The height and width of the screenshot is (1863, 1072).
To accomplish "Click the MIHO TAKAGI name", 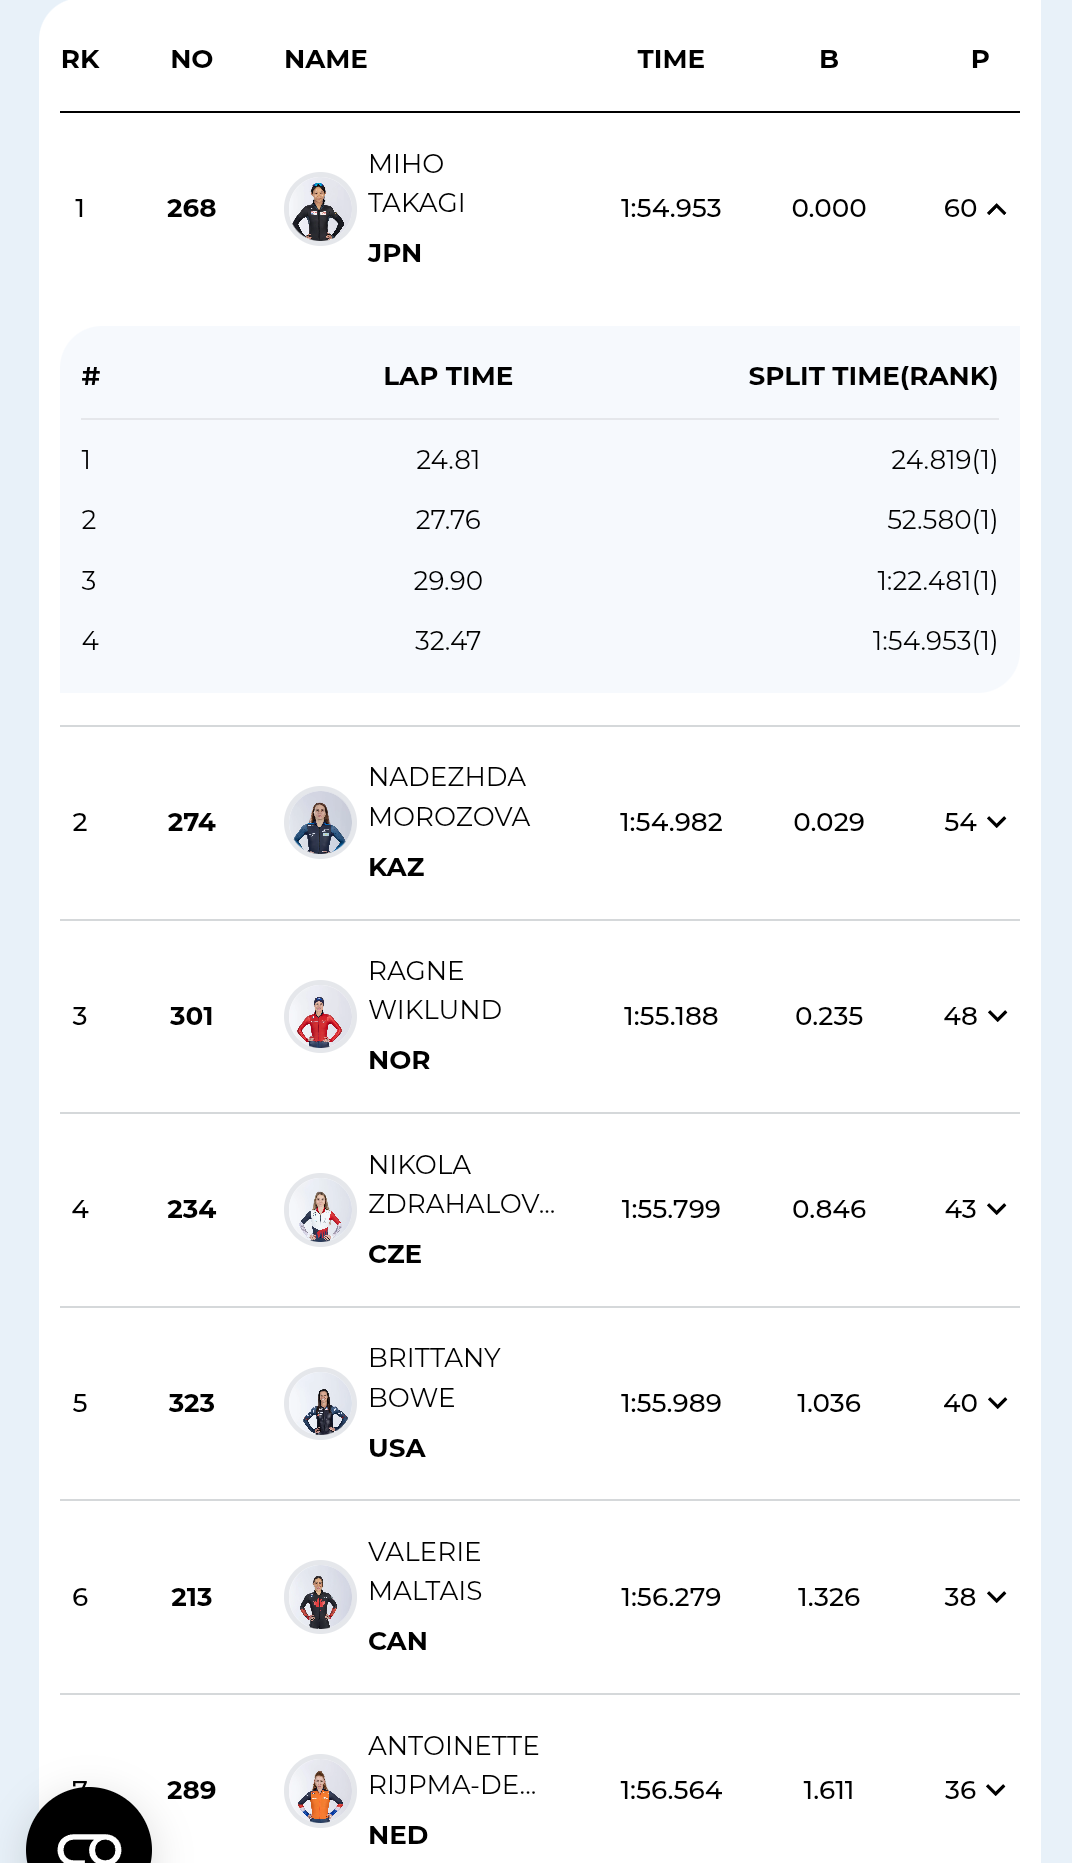I will pos(416,184).
